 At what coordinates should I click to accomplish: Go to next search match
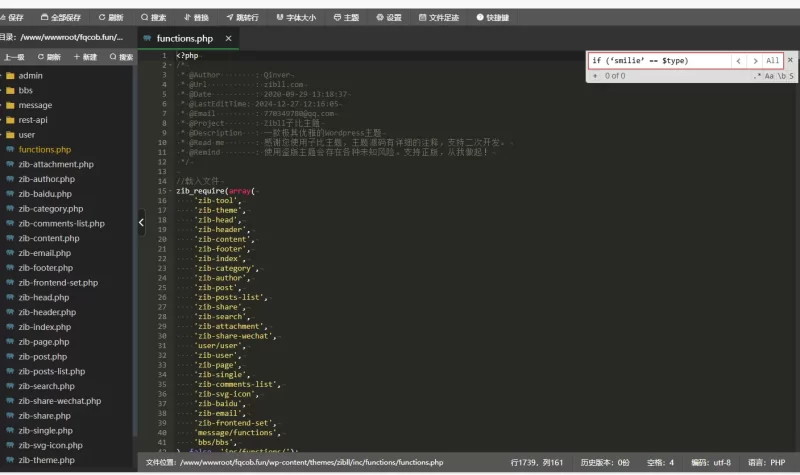pyautogui.click(x=755, y=61)
